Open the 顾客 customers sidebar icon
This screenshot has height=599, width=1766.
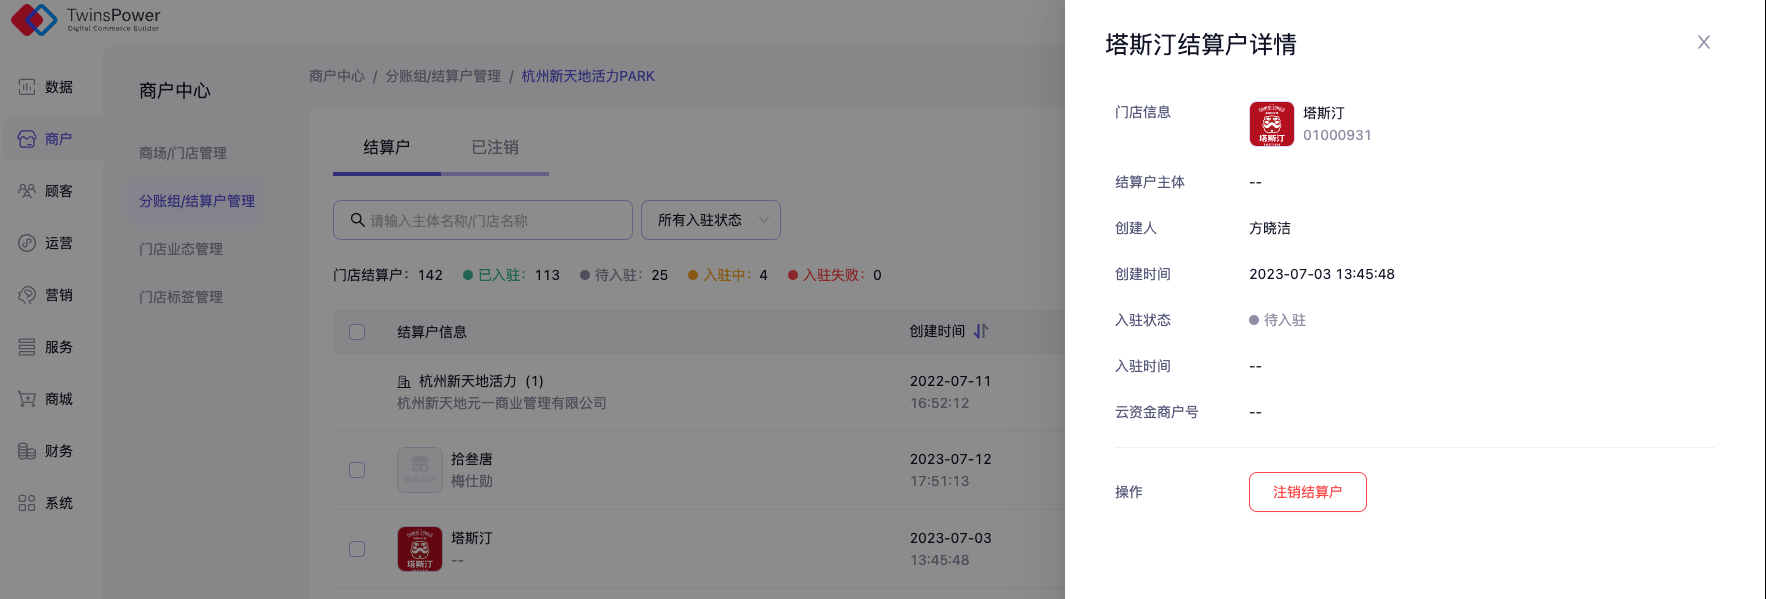pyautogui.click(x=27, y=191)
